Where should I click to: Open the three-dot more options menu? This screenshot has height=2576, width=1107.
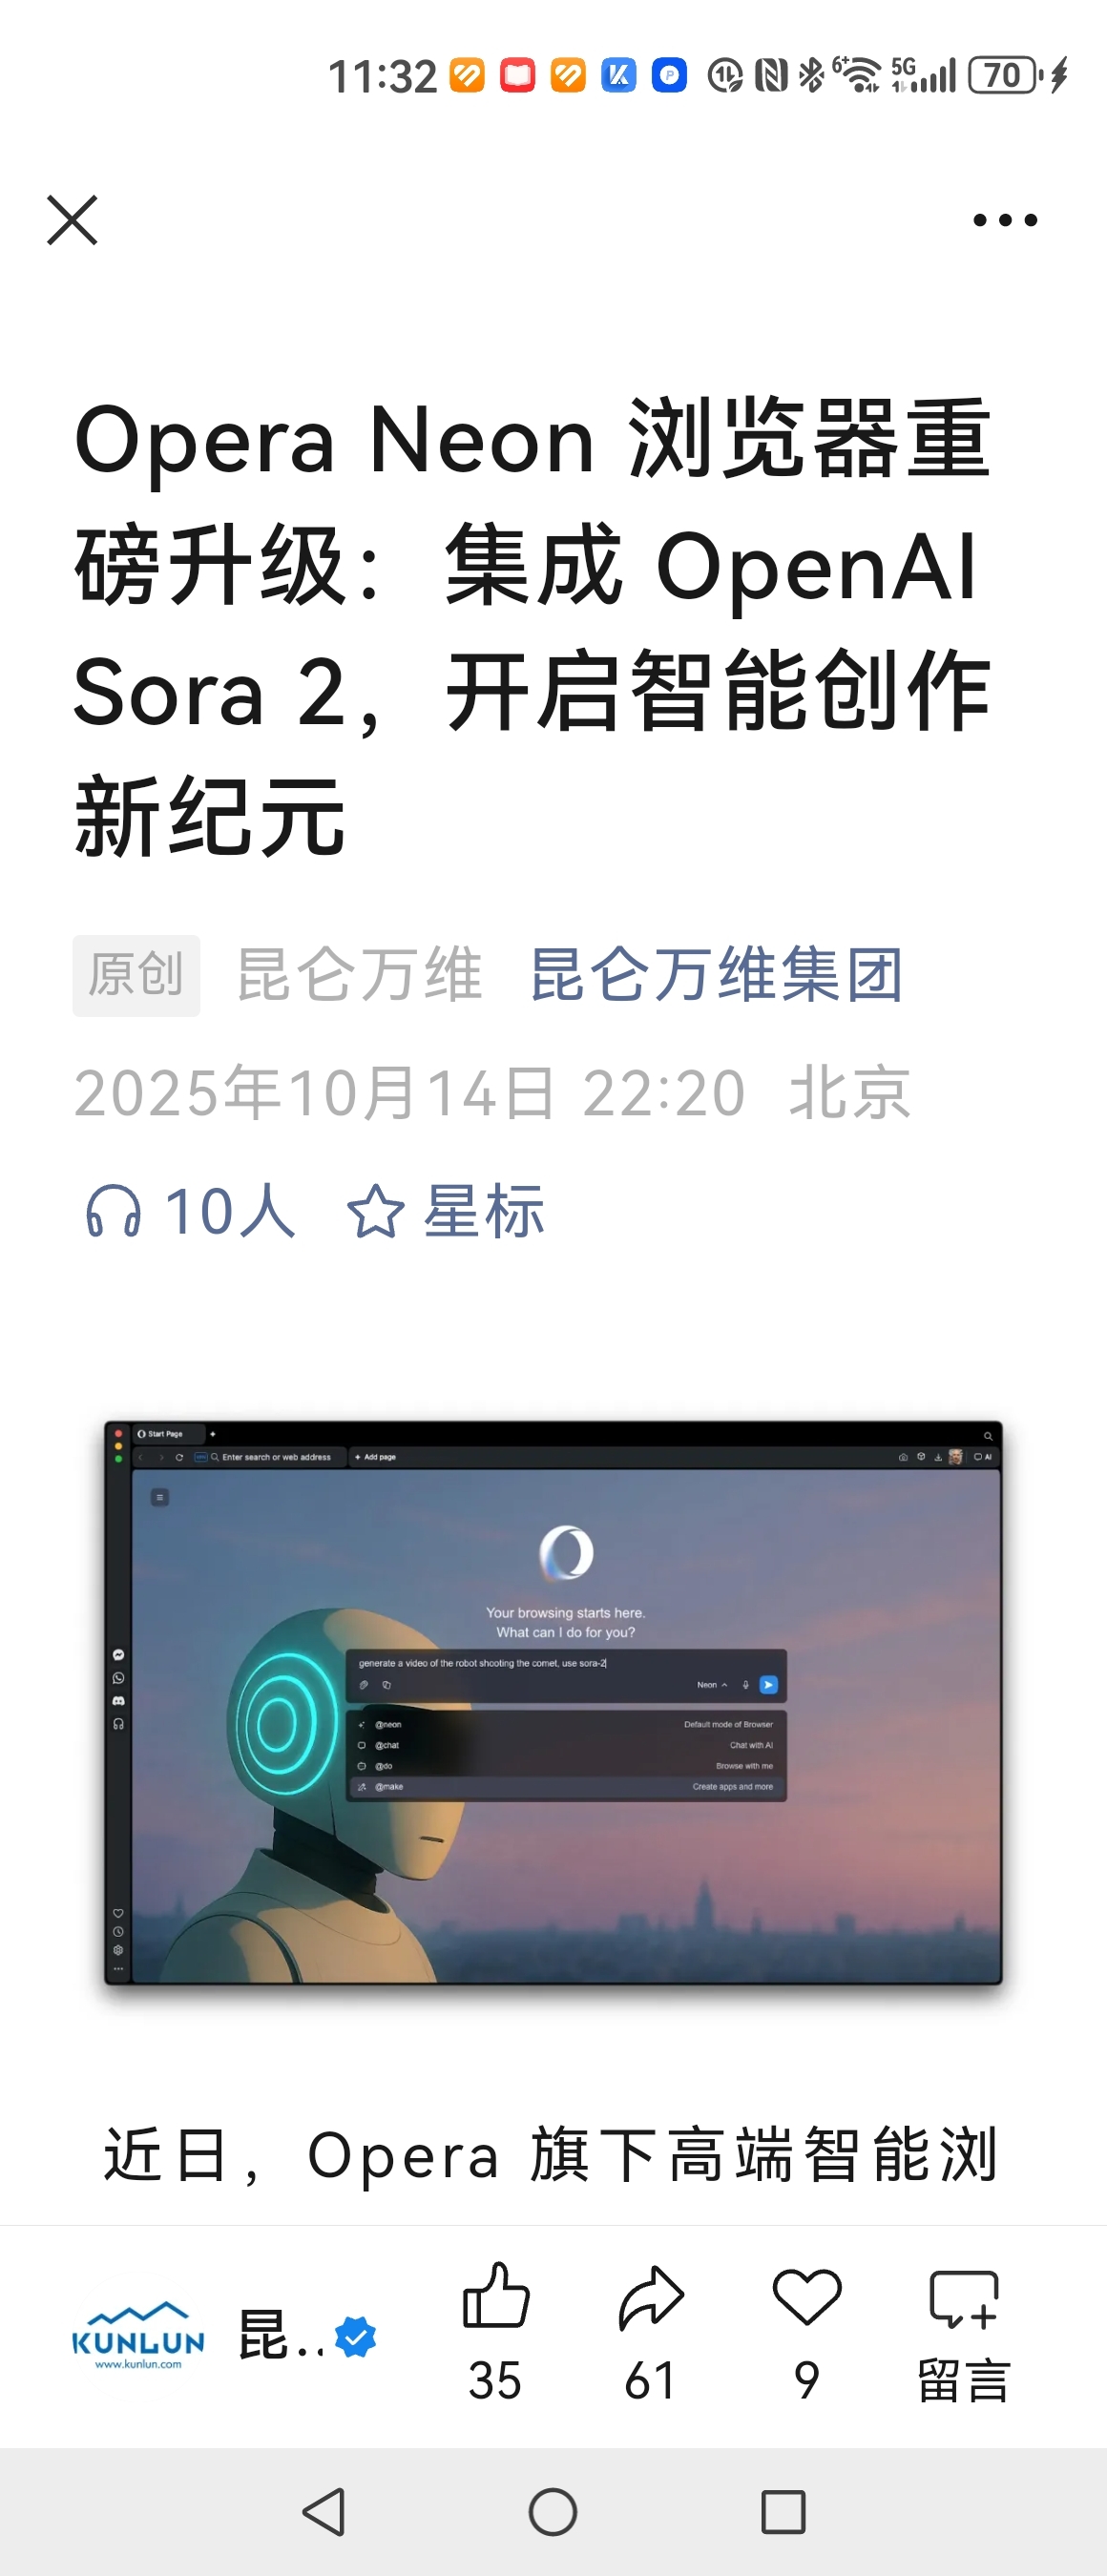(x=1005, y=220)
